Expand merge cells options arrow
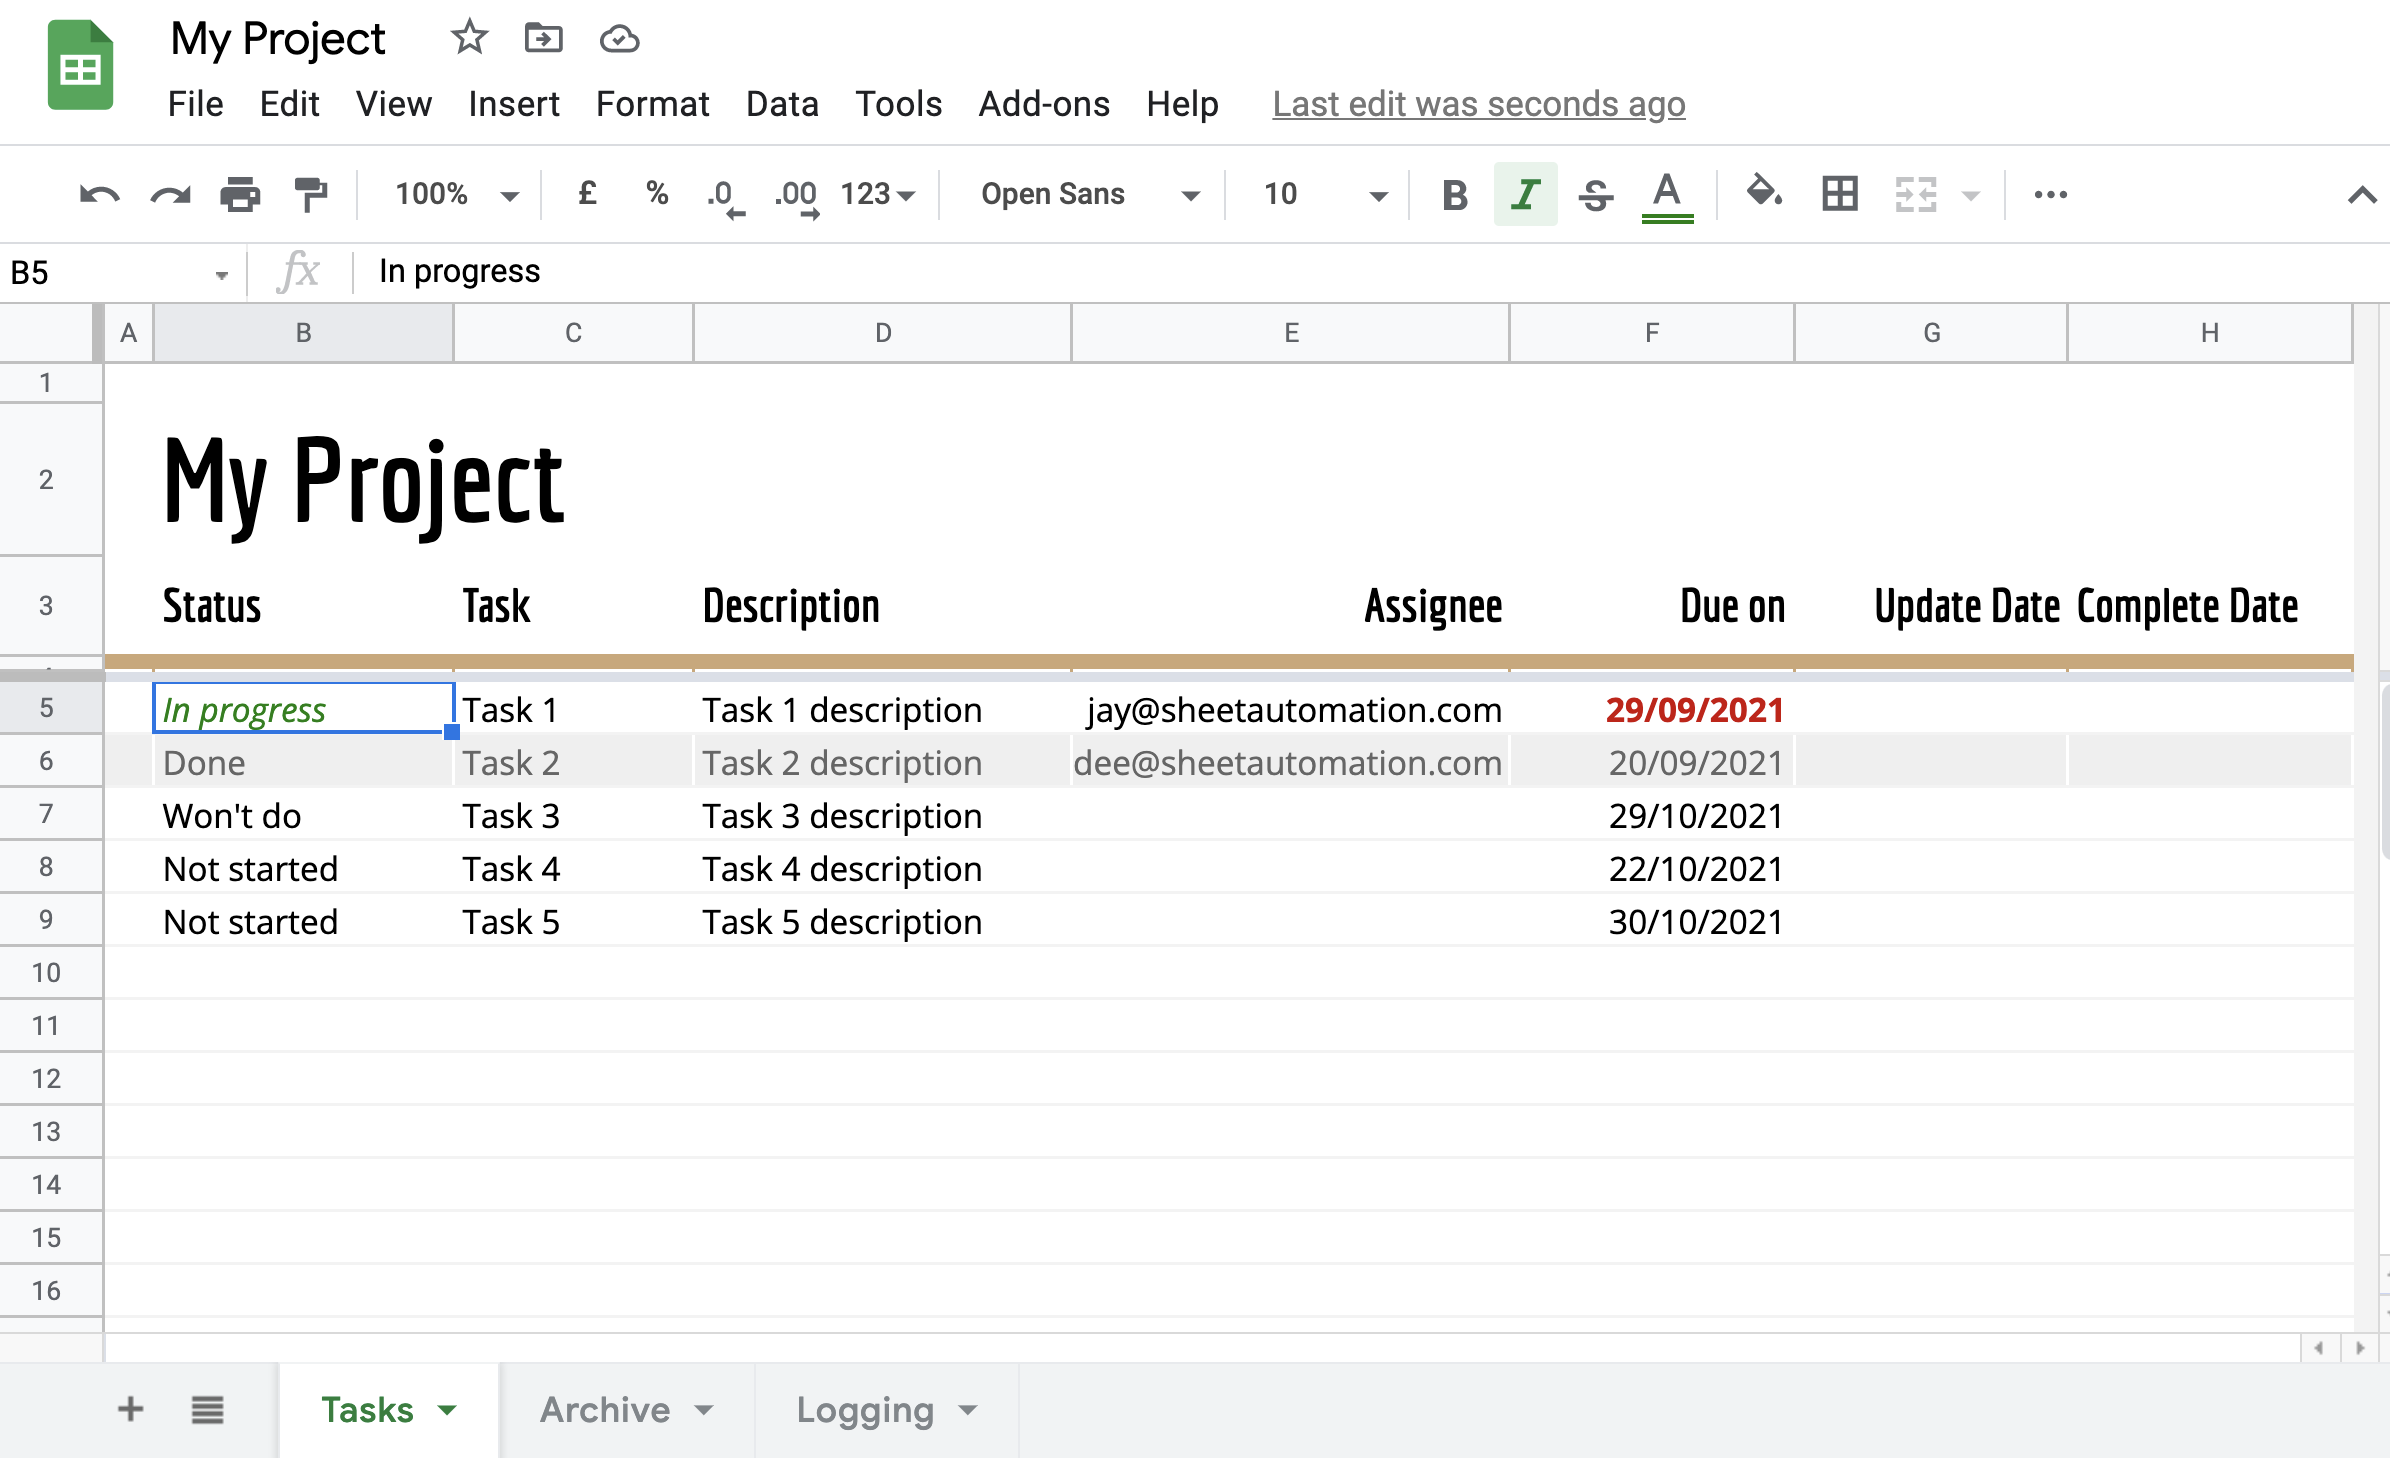Screen dimensions: 2390x1458 click(1970, 196)
